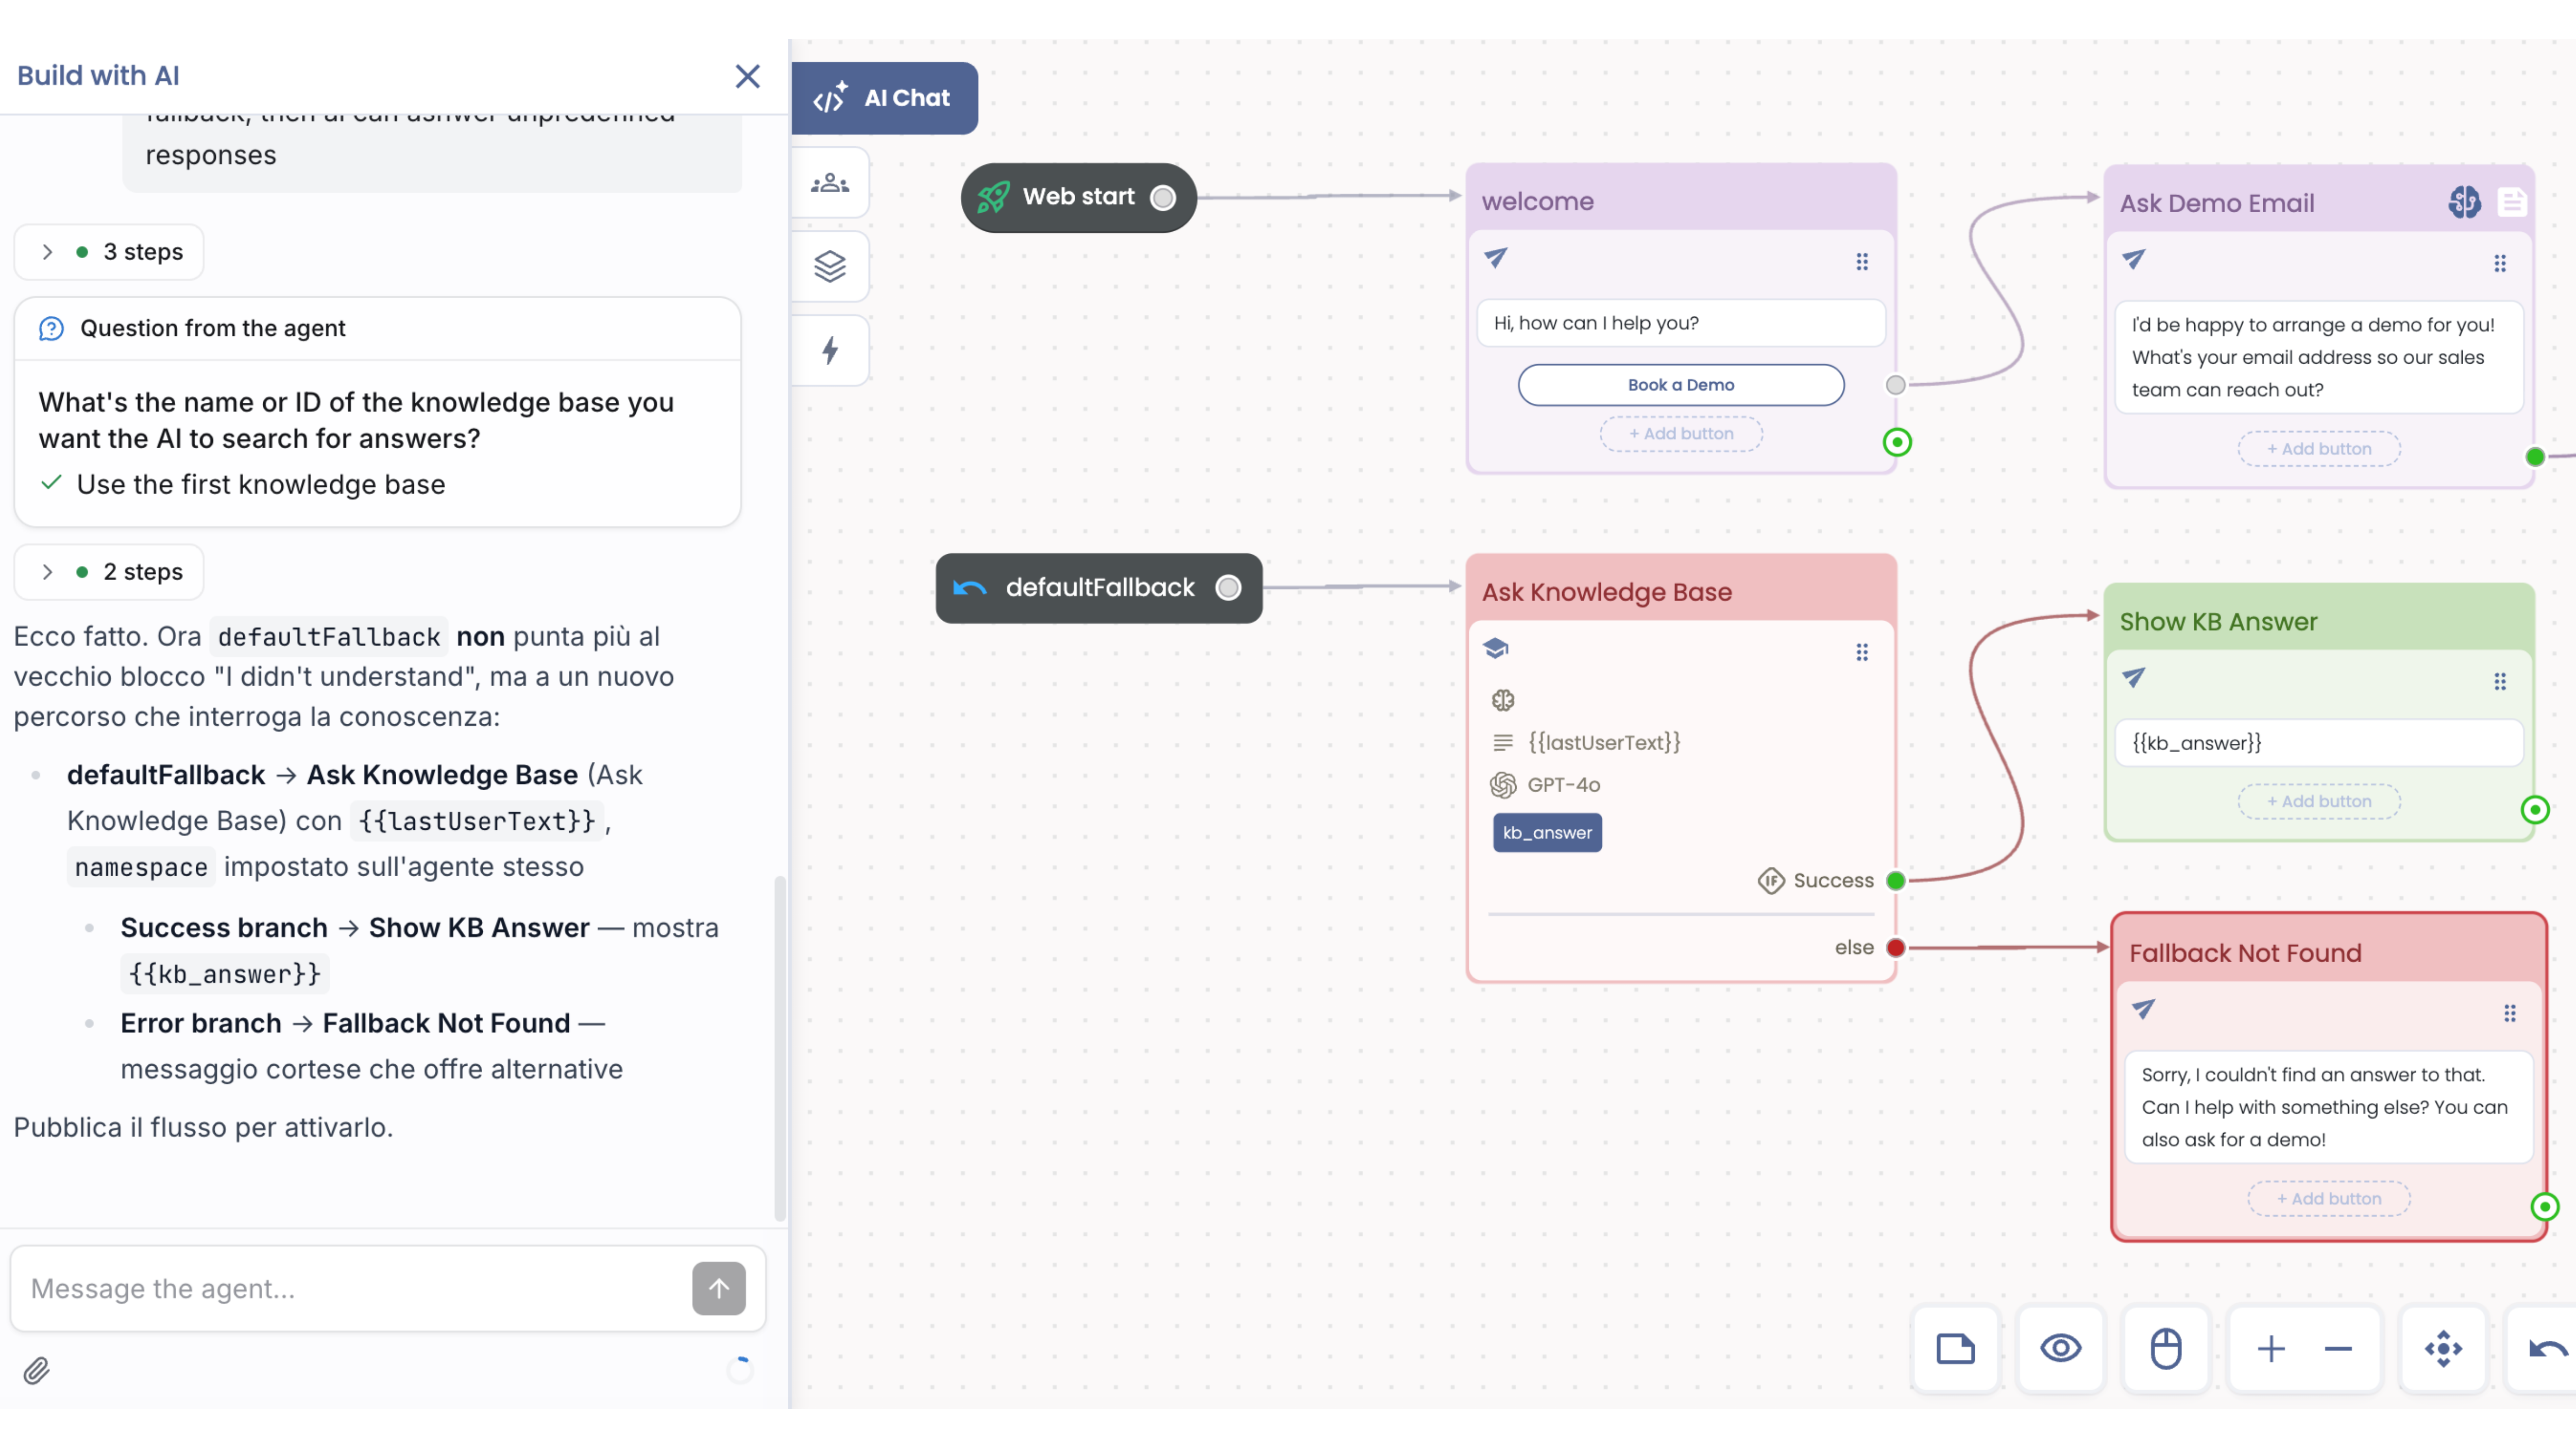This screenshot has height=1449, width=2576.
Task: Click the undo arrow in bottom toolbar
Action: coord(2547,1349)
